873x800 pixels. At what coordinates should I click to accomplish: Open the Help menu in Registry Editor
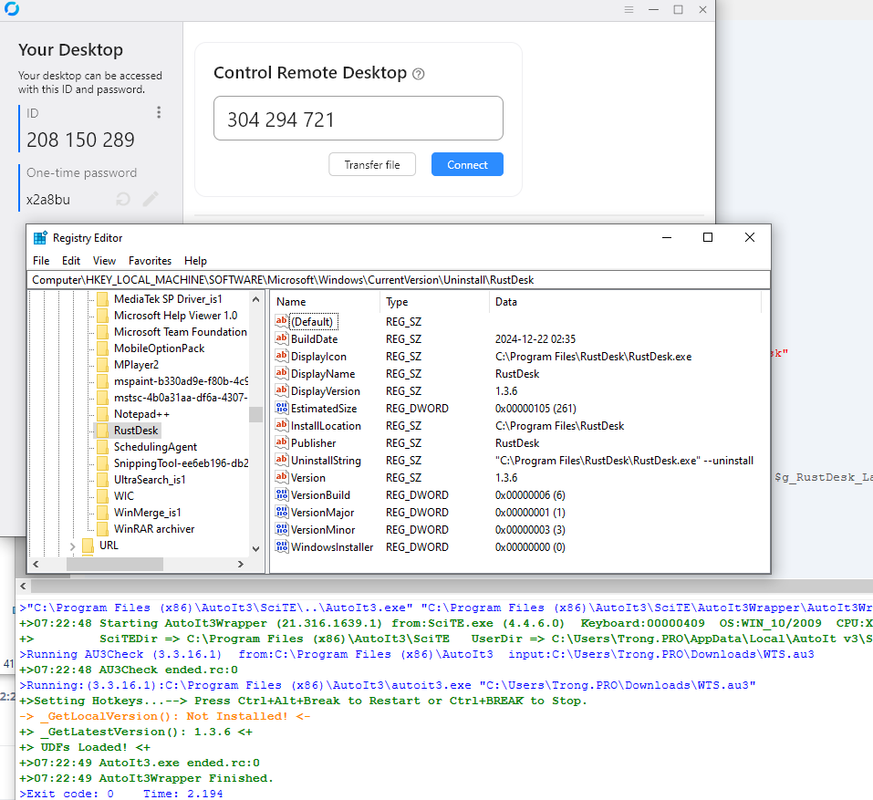pyautogui.click(x=195, y=261)
